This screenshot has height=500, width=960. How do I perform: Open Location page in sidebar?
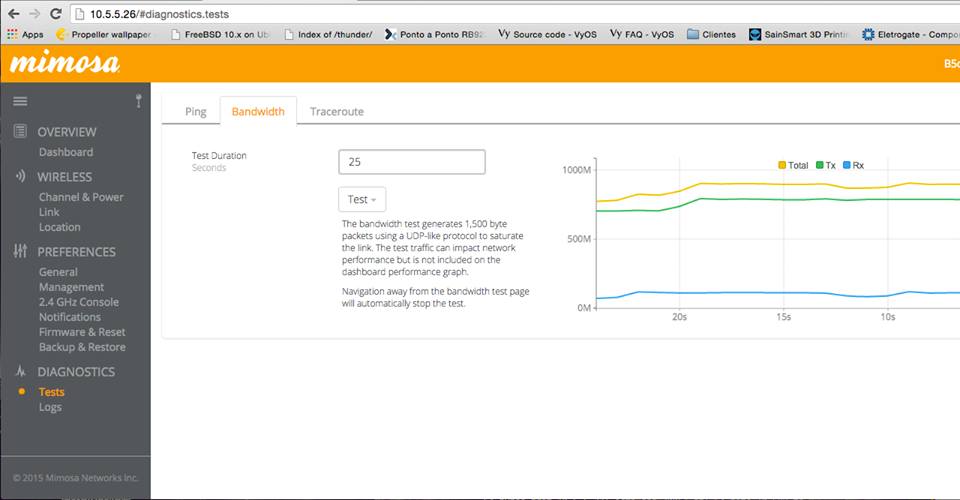point(59,227)
